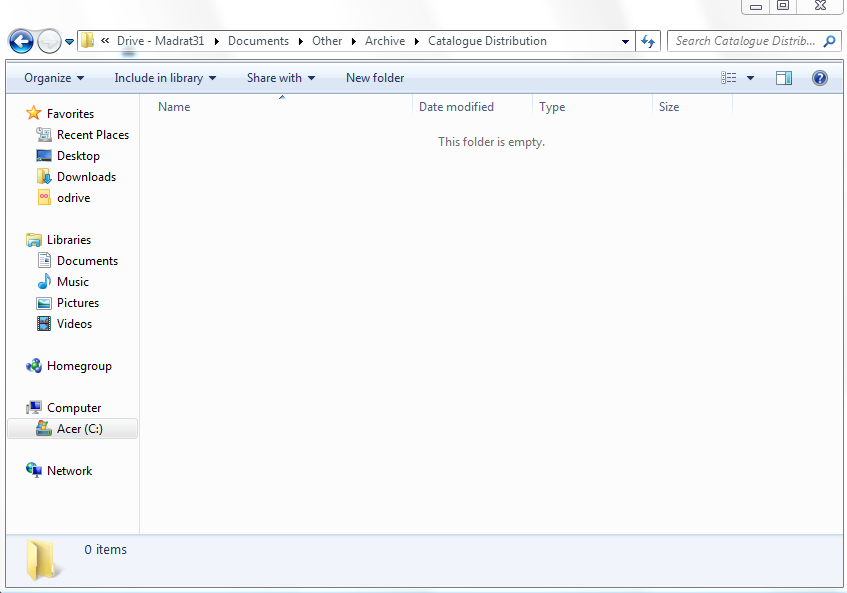Click the Name column header
The height and width of the screenshot is (593, 847).
[174, 107]
